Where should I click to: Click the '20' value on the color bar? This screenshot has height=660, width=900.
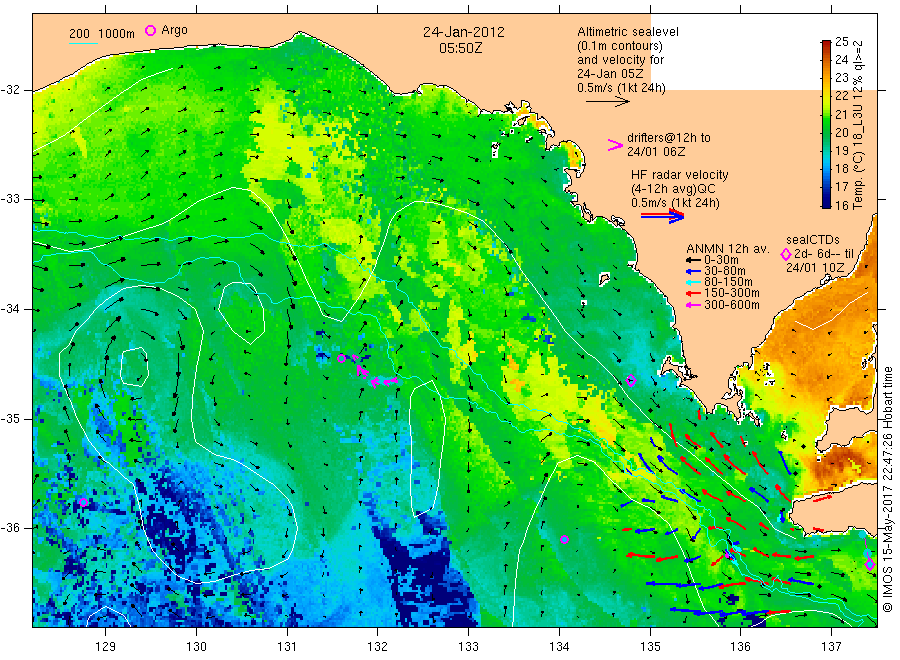(841, 132)
